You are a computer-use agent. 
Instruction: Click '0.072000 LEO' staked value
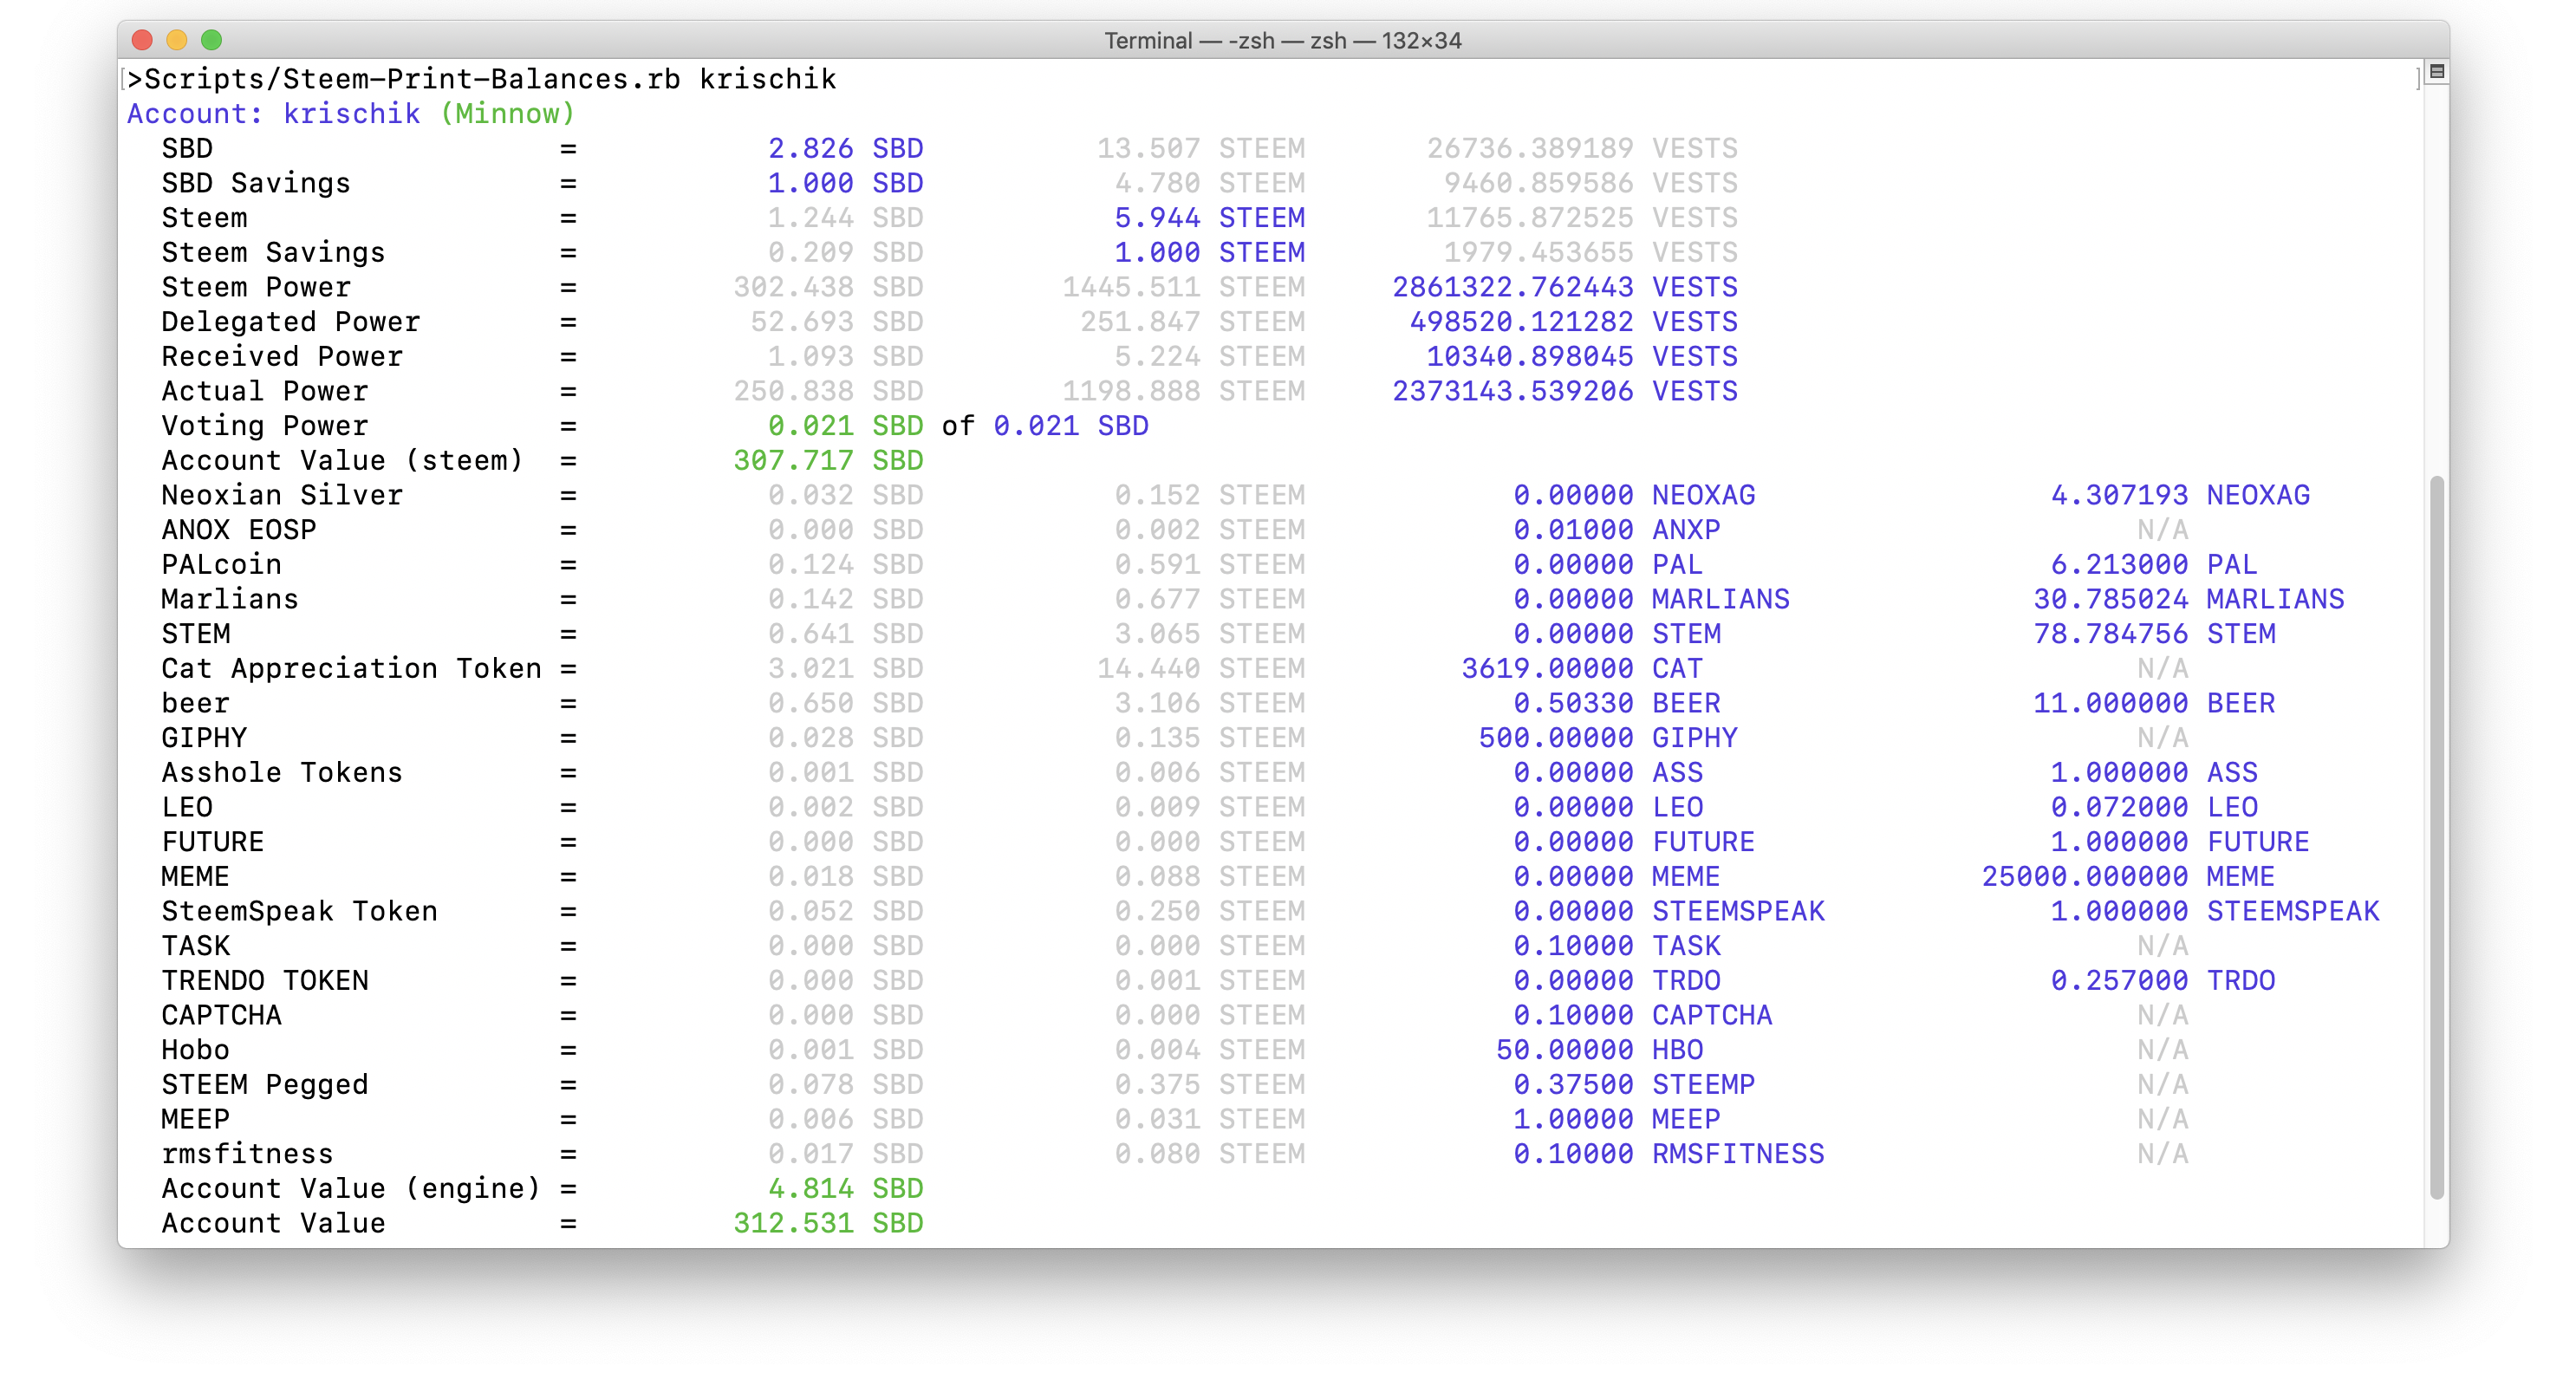coord(2153,808)
